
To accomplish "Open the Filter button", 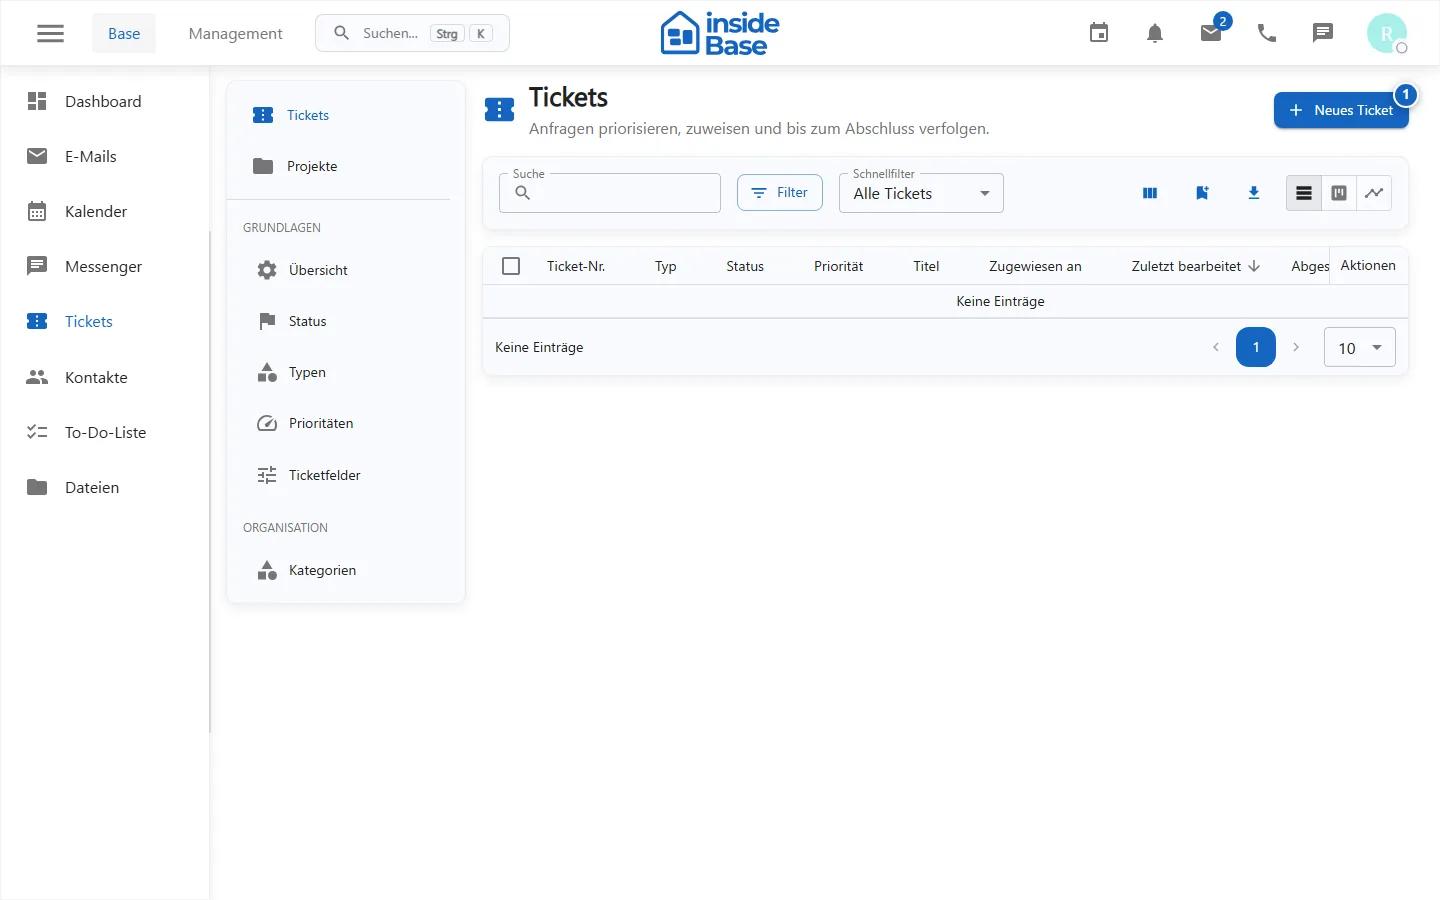I will pos(780,192).
